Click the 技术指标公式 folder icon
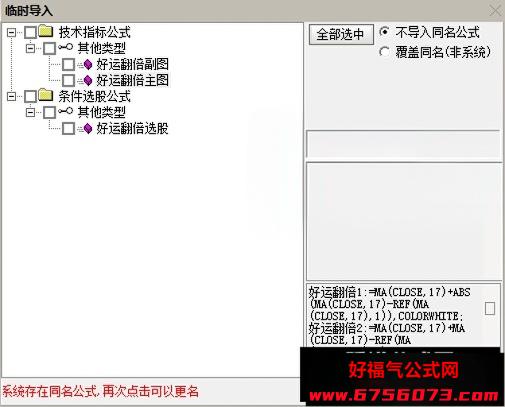Image resolution: width=505 pixels, height=407 pixels. [45, 31]
